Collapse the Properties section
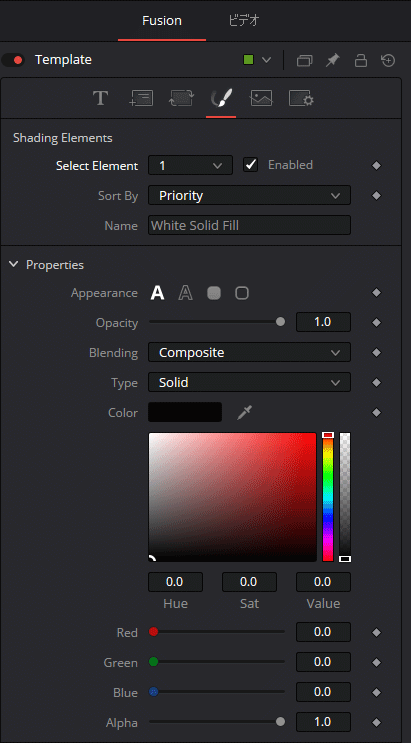 click(13, 264)
